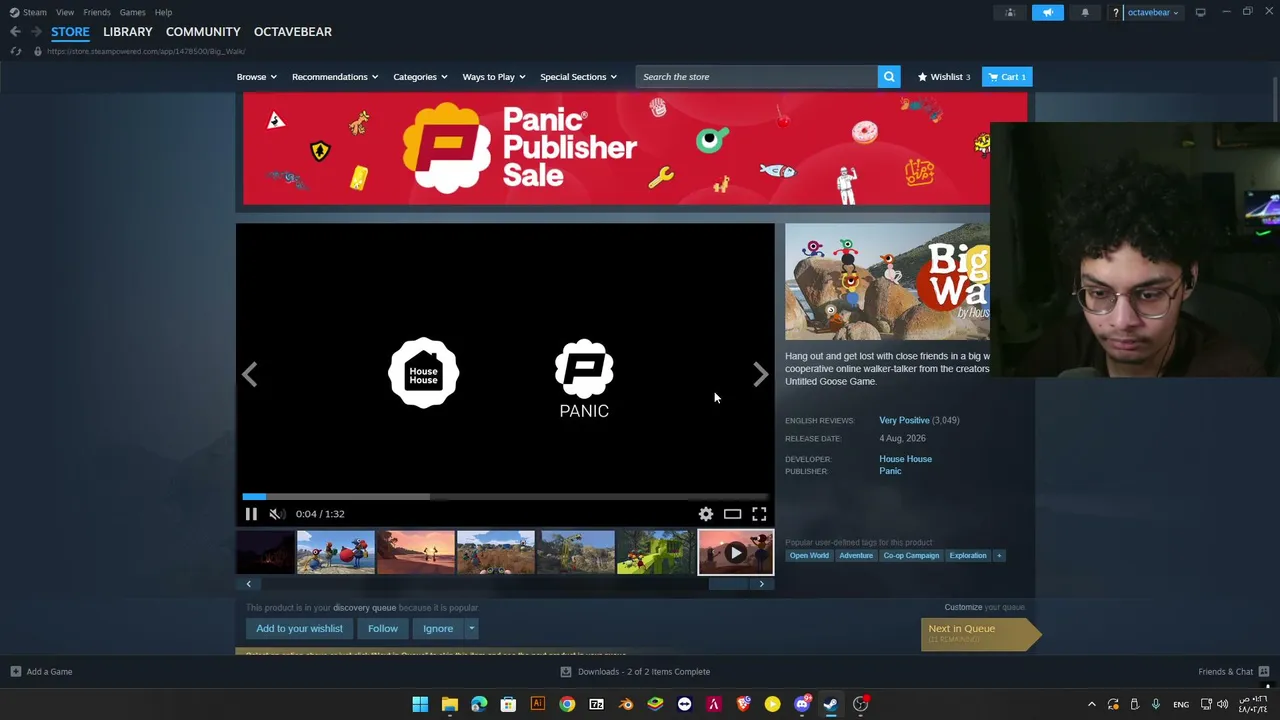Show next media with right arrow on video
This screenshot has height=720, width=1280.
click(760, 375)
